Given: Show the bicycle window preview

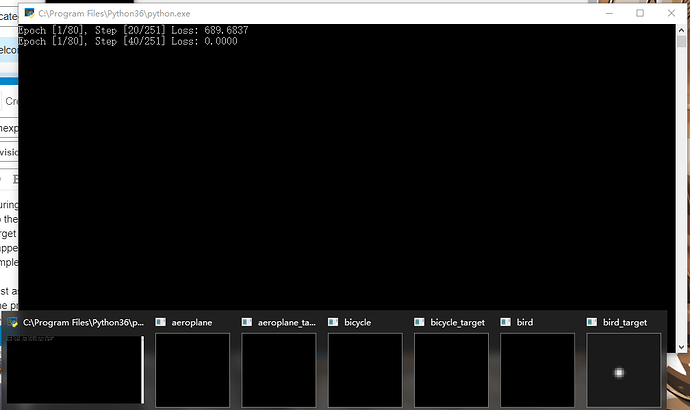Looking at the screenshot, I should (x=364, y=370).
